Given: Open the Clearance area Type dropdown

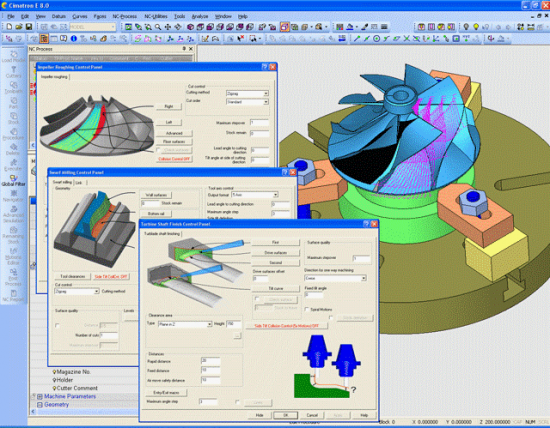Looking at the screenshot, I should coord(185,324).
